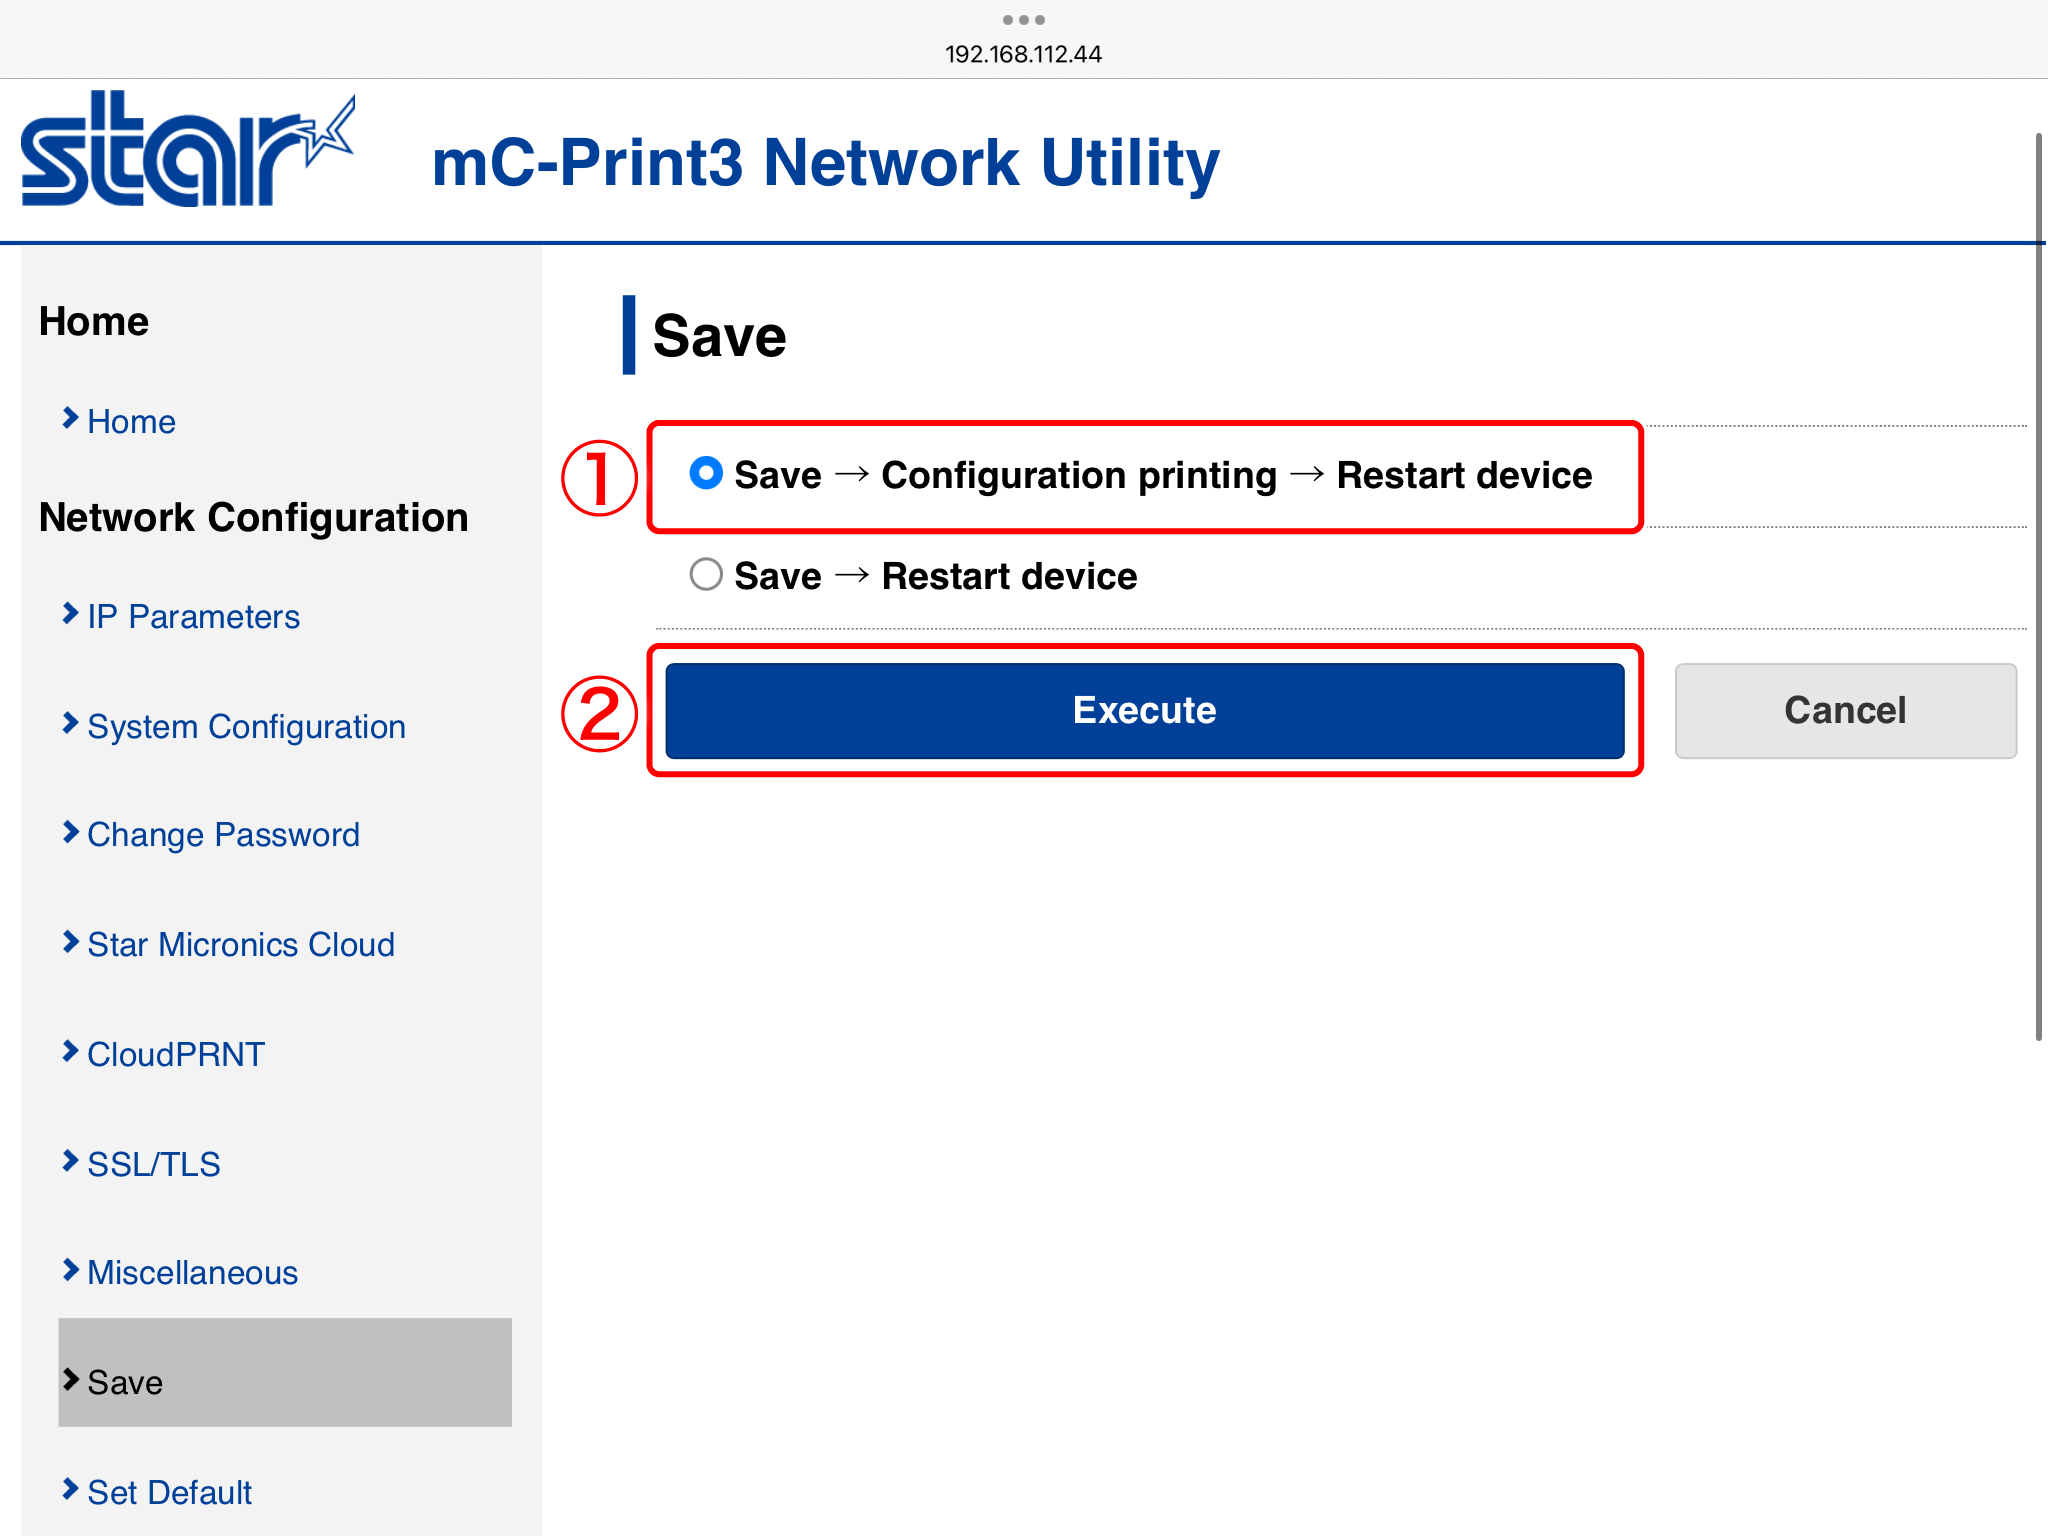
Task: Open the Set Default page
Action: tap(169, 1493)
